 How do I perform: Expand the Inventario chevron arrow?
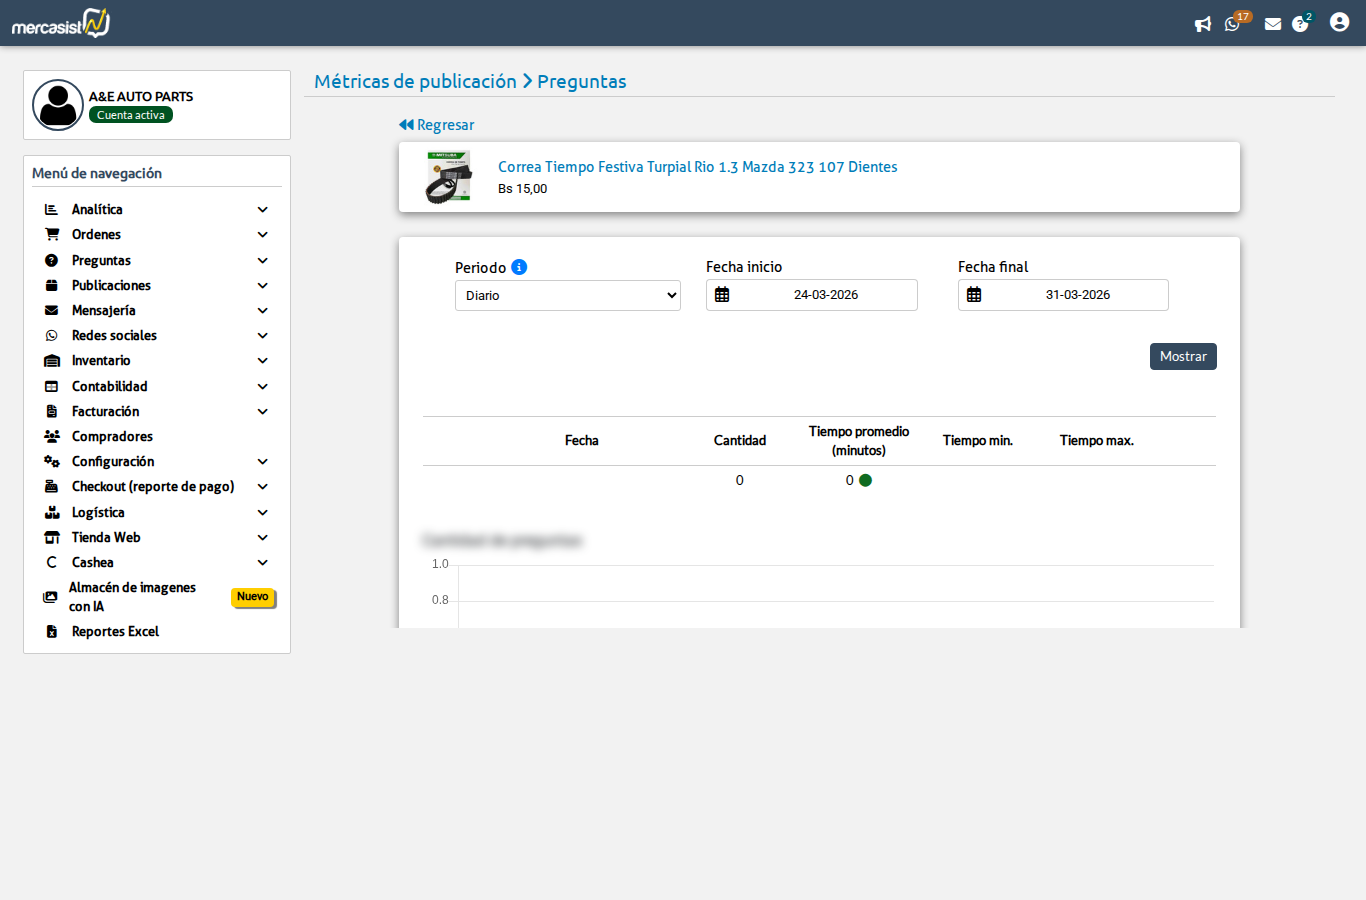(263, 361)
